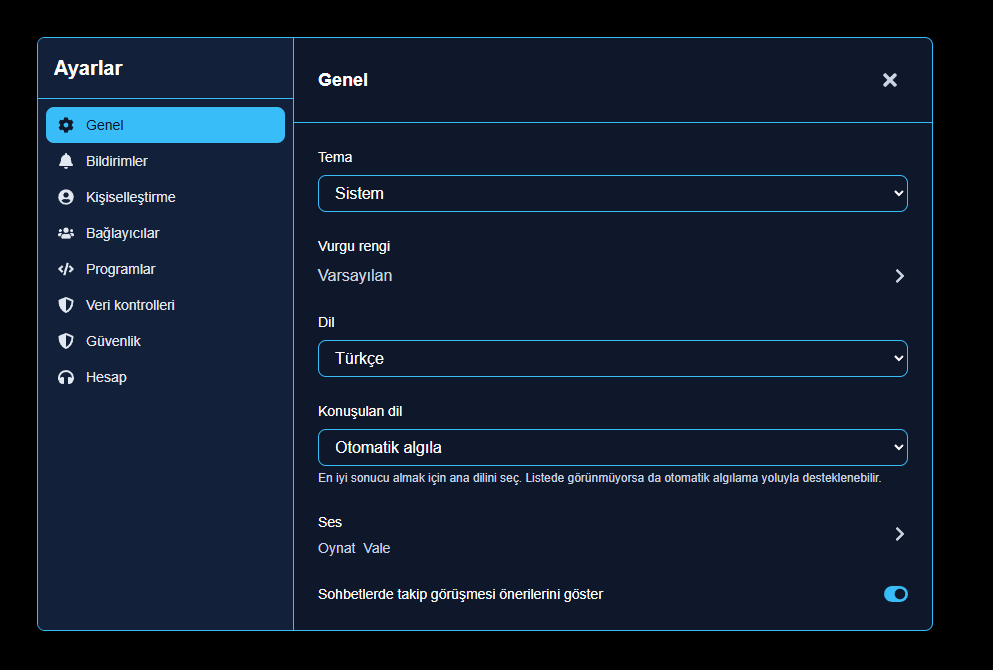
Task: Go to the Bağlayıcılar section
Action: (x=165, y=233)
